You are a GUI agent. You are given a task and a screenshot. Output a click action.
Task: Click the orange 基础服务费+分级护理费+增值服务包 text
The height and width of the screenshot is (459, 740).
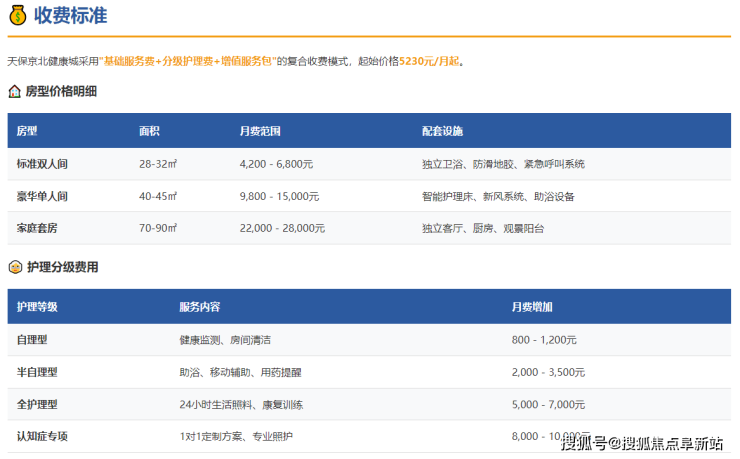pos(187,61)
